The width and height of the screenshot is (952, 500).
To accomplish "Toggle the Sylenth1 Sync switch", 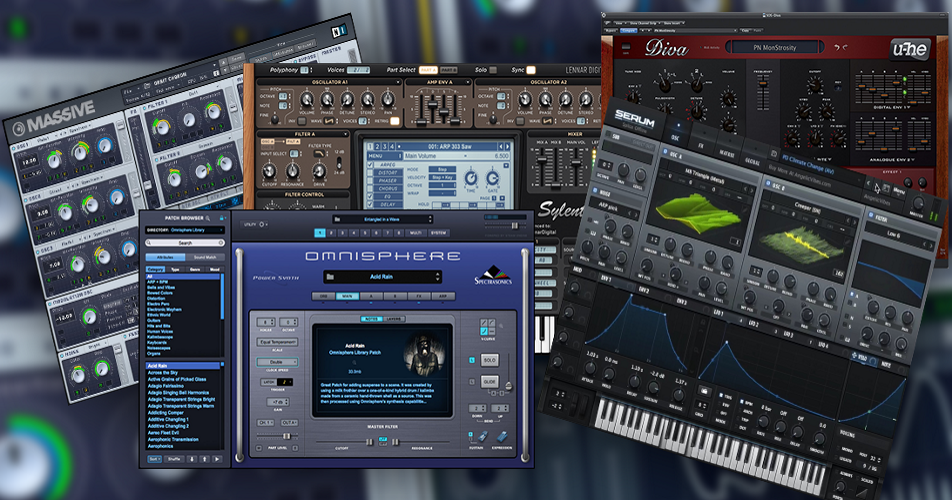I will (x=531, y=70).
